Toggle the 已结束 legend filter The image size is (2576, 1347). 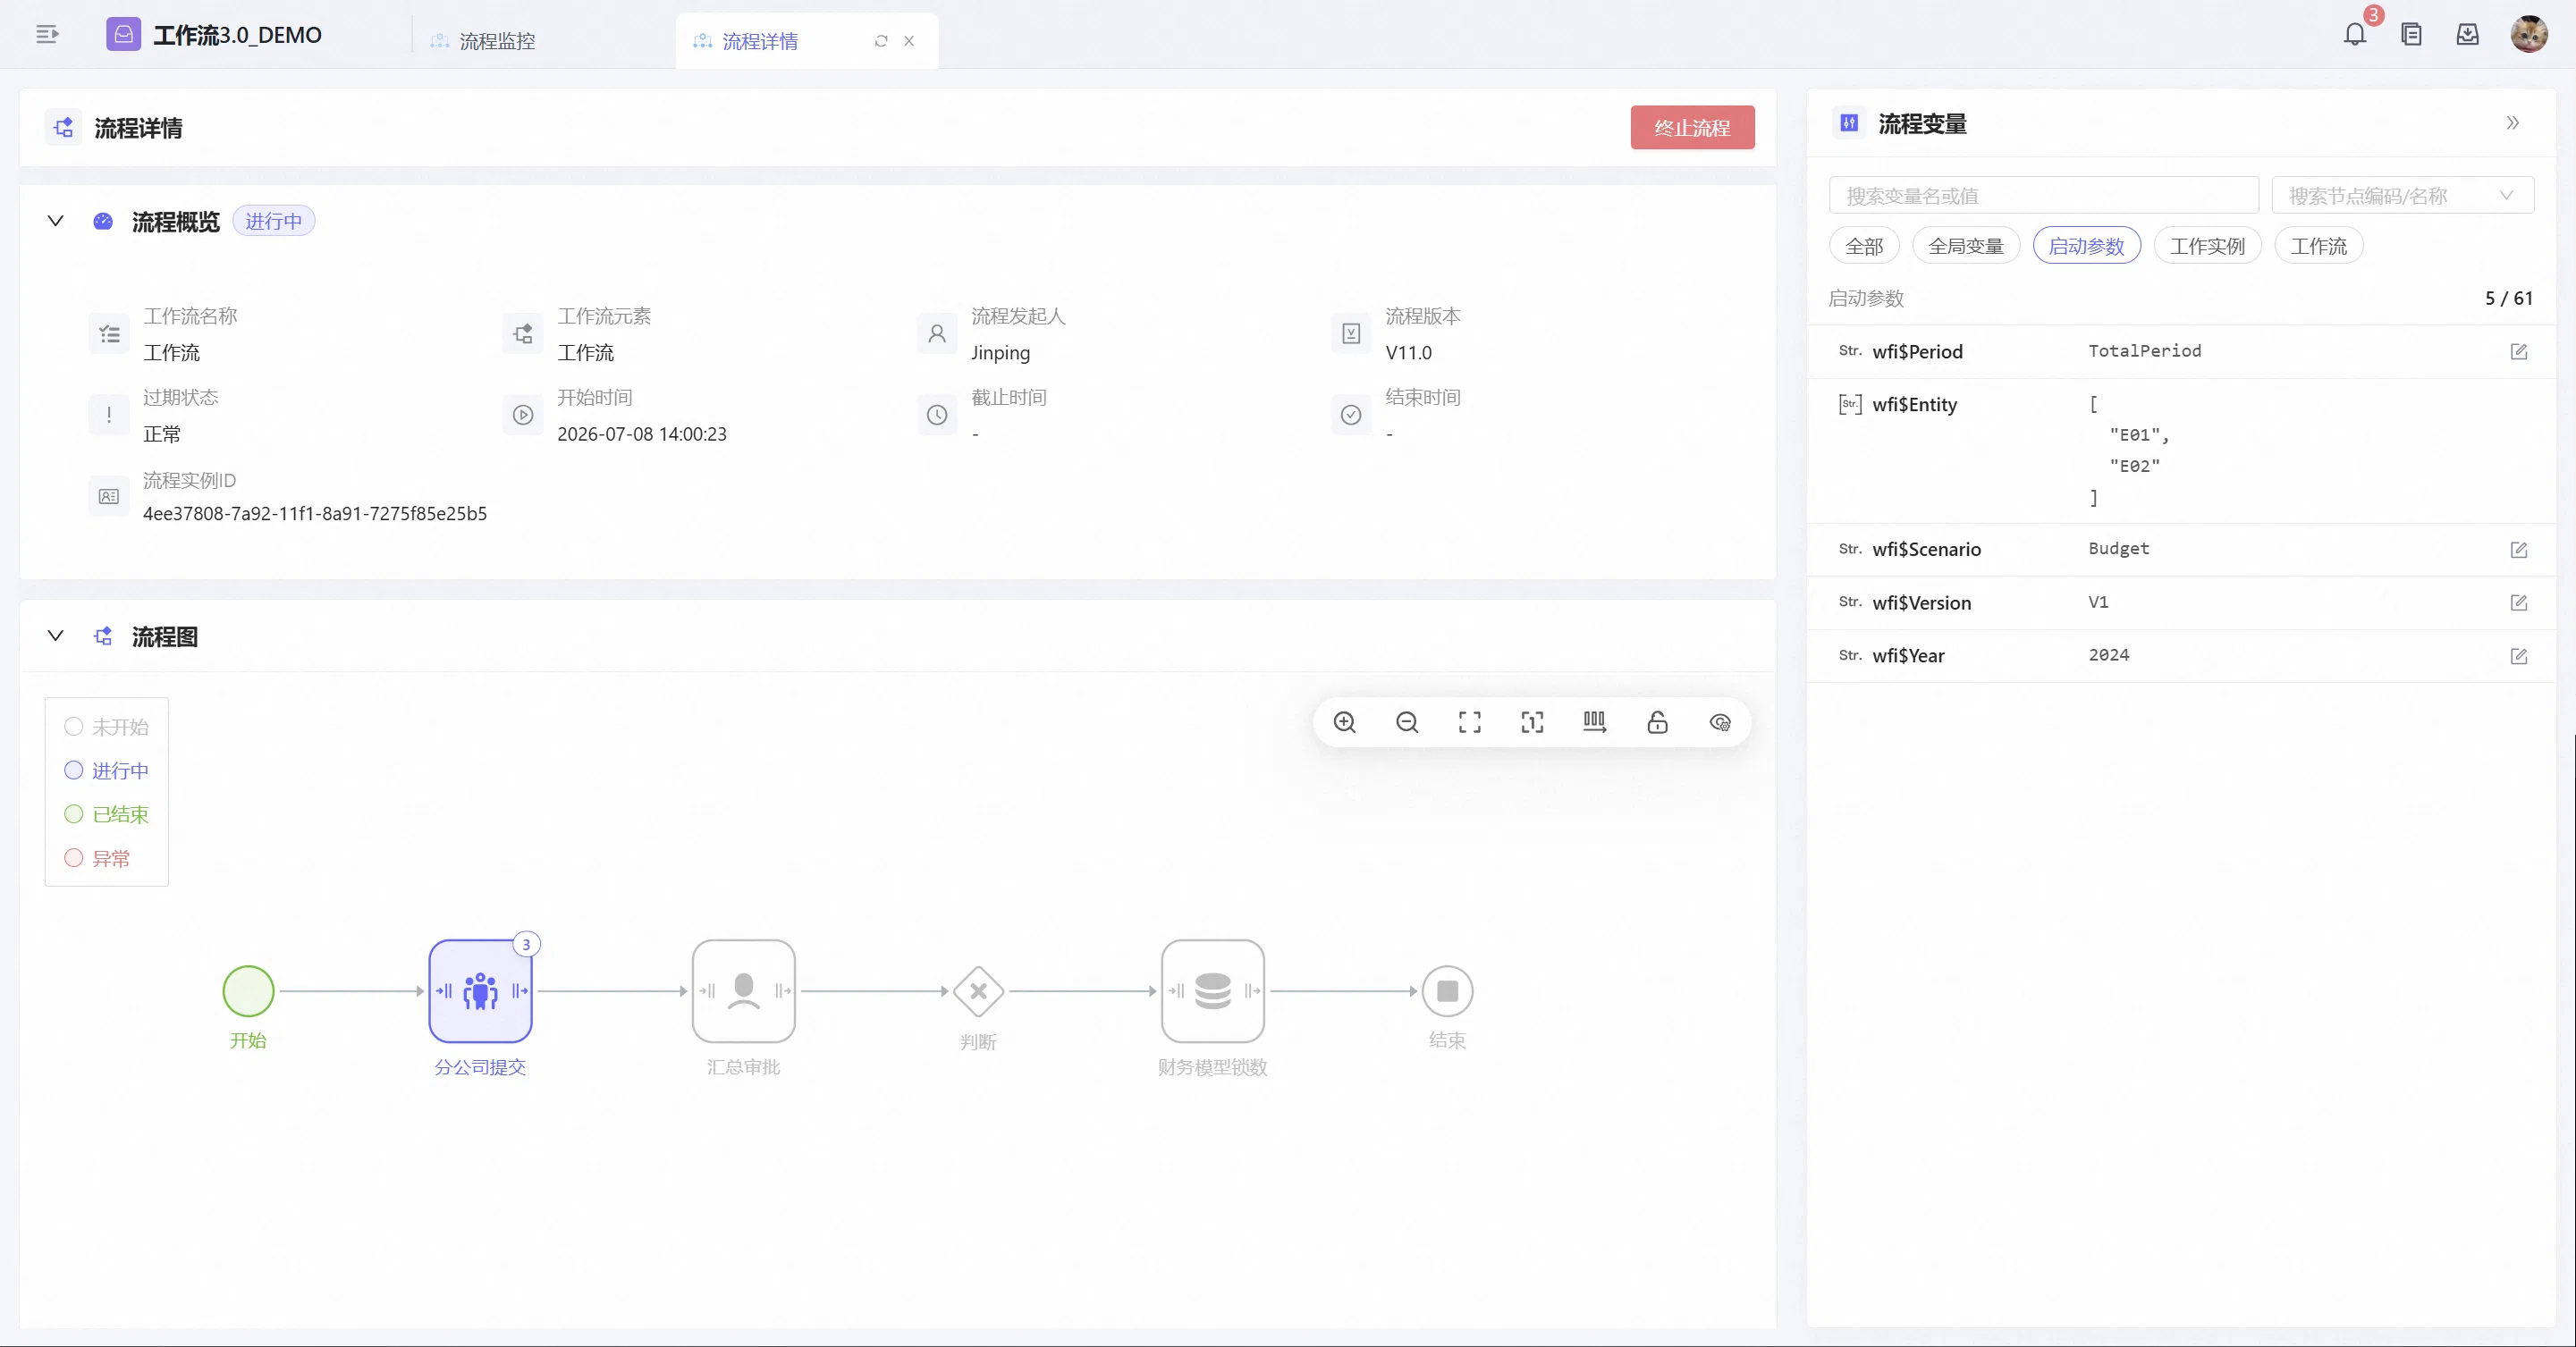tap(106, 814)
